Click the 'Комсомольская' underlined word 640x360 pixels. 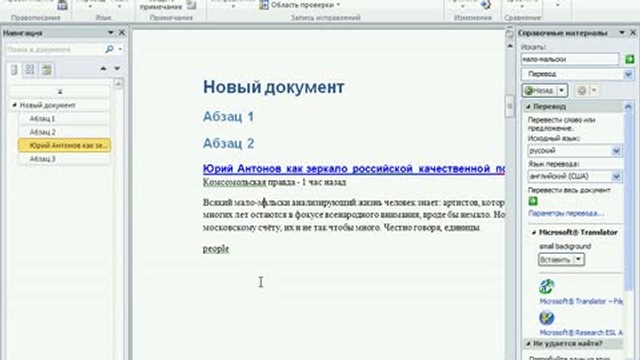[x=234, y=182]
